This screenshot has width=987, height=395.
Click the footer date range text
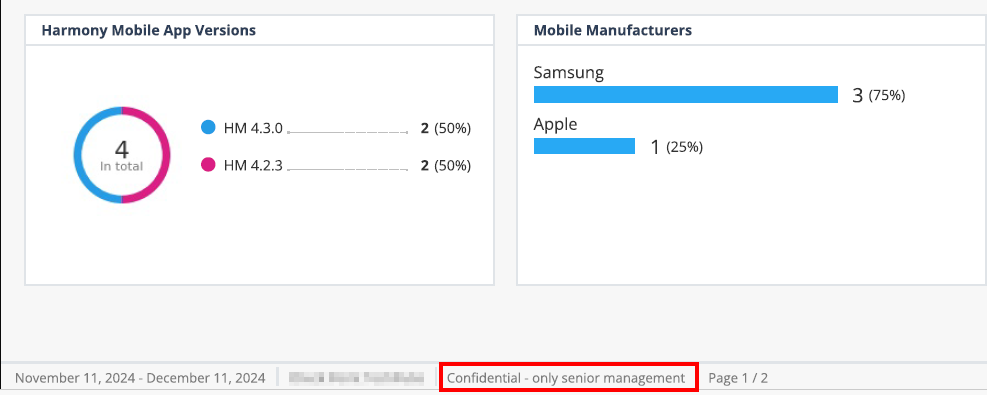click(140, 378)
